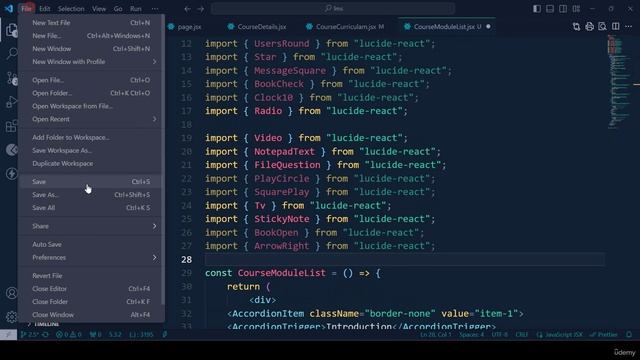Select Save Workspace As... entry
This screenshot has width=640, height=360.
(x=91, y=151)
